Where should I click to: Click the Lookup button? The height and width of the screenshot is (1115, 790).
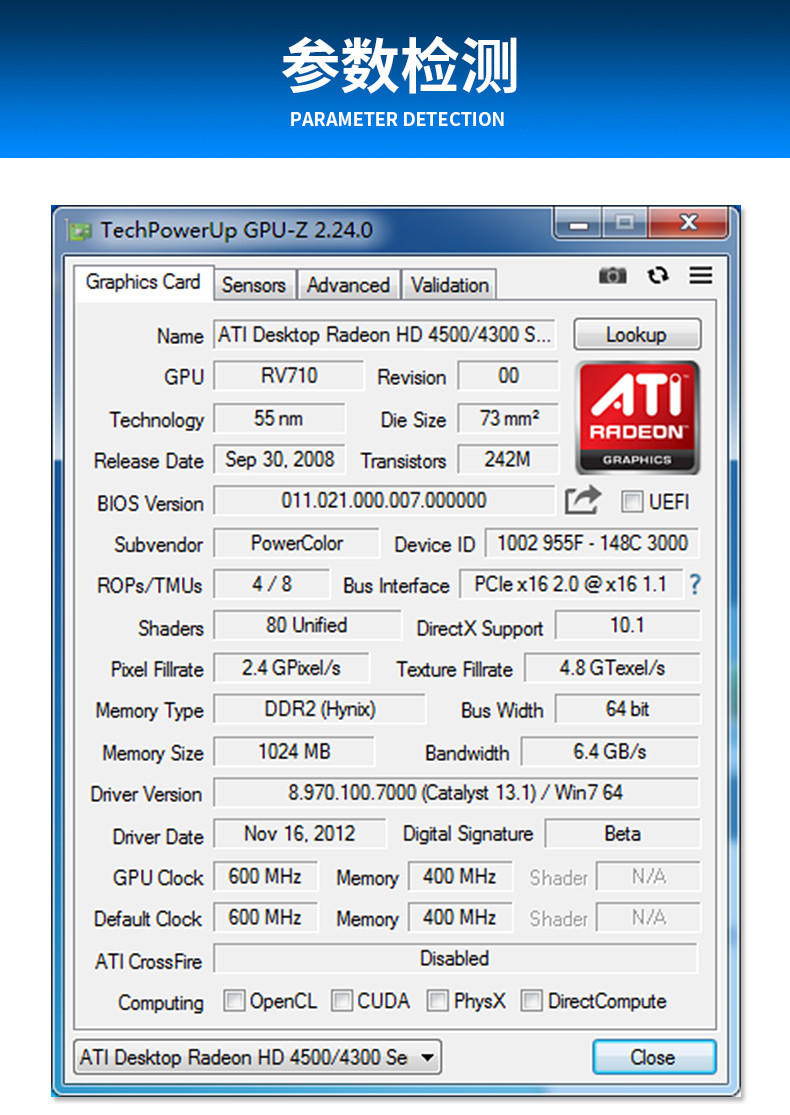[637, 334]
